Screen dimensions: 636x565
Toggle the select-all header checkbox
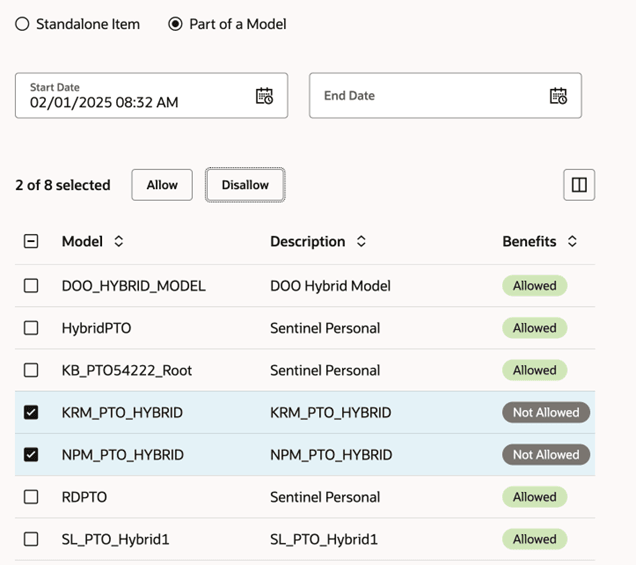[x=31, y=241]
